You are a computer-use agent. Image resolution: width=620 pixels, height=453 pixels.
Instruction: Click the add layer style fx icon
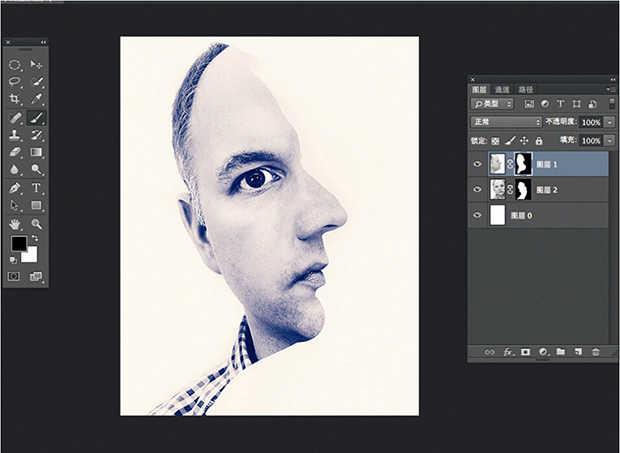(508, 352)
